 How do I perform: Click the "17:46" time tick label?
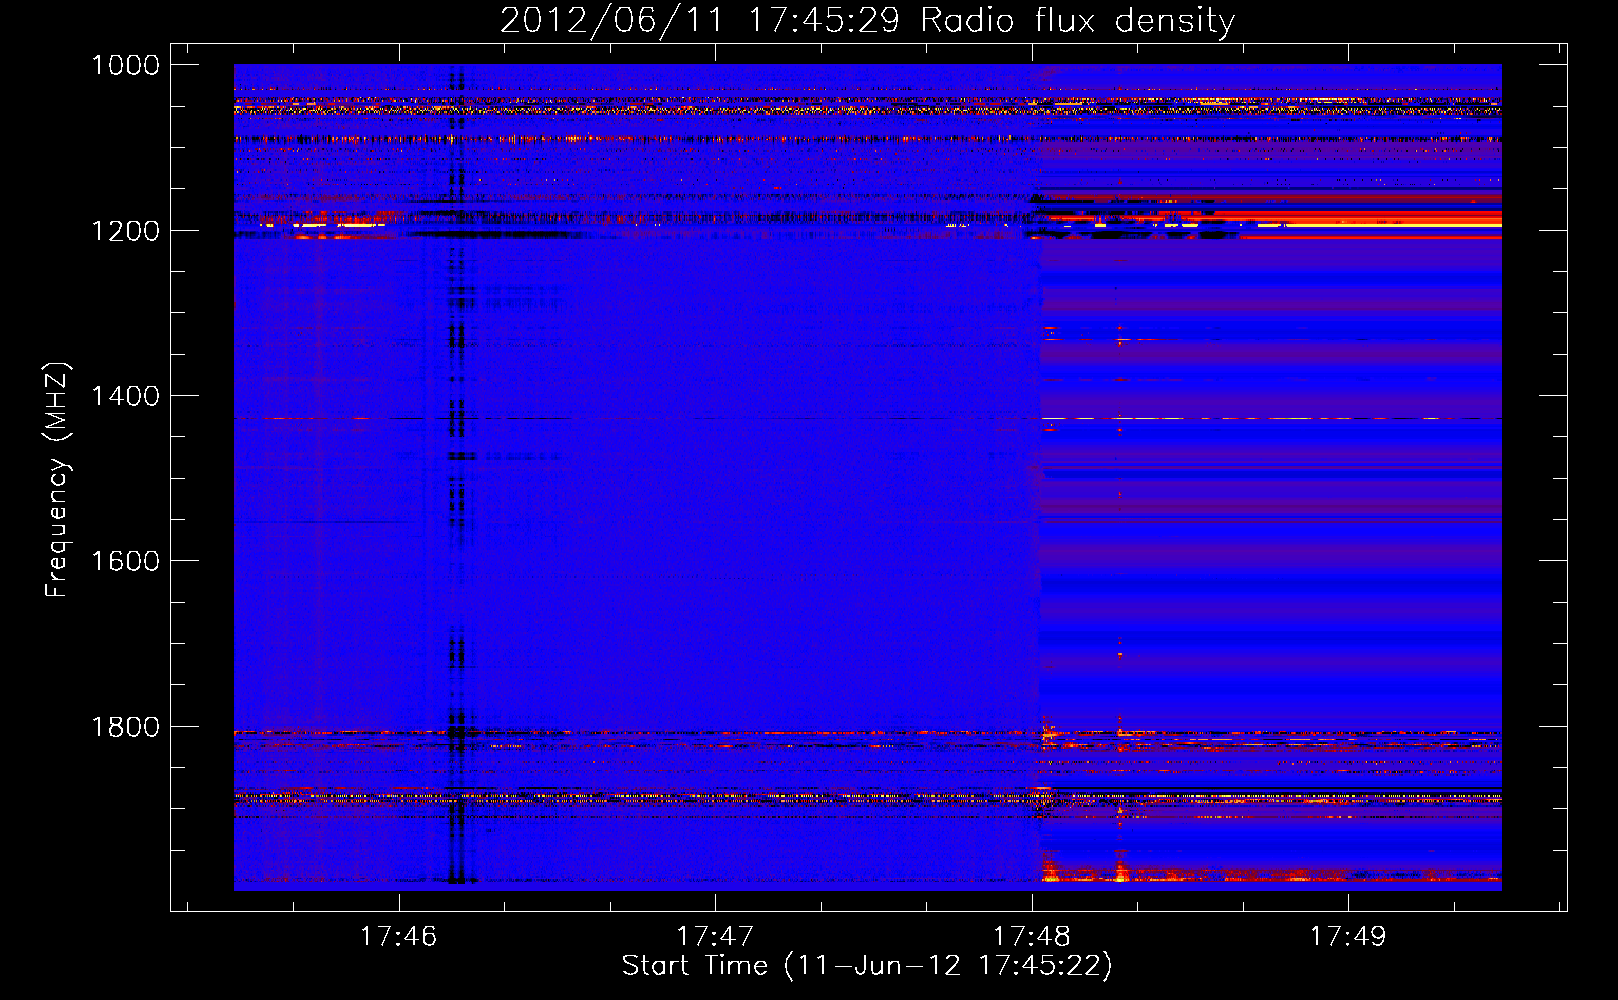tap(399, 936)
